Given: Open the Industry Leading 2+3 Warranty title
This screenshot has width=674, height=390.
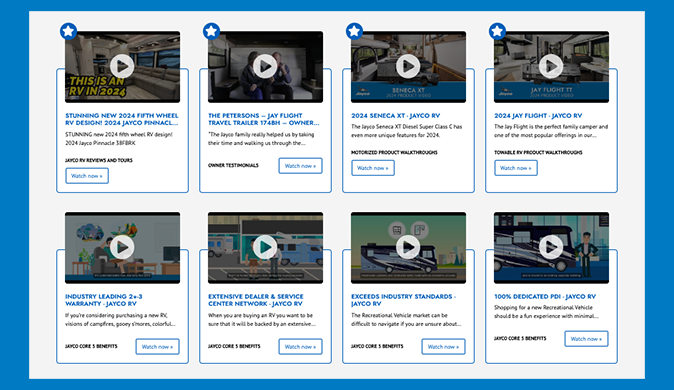Looking at the screenshot, I should (104, 300).
